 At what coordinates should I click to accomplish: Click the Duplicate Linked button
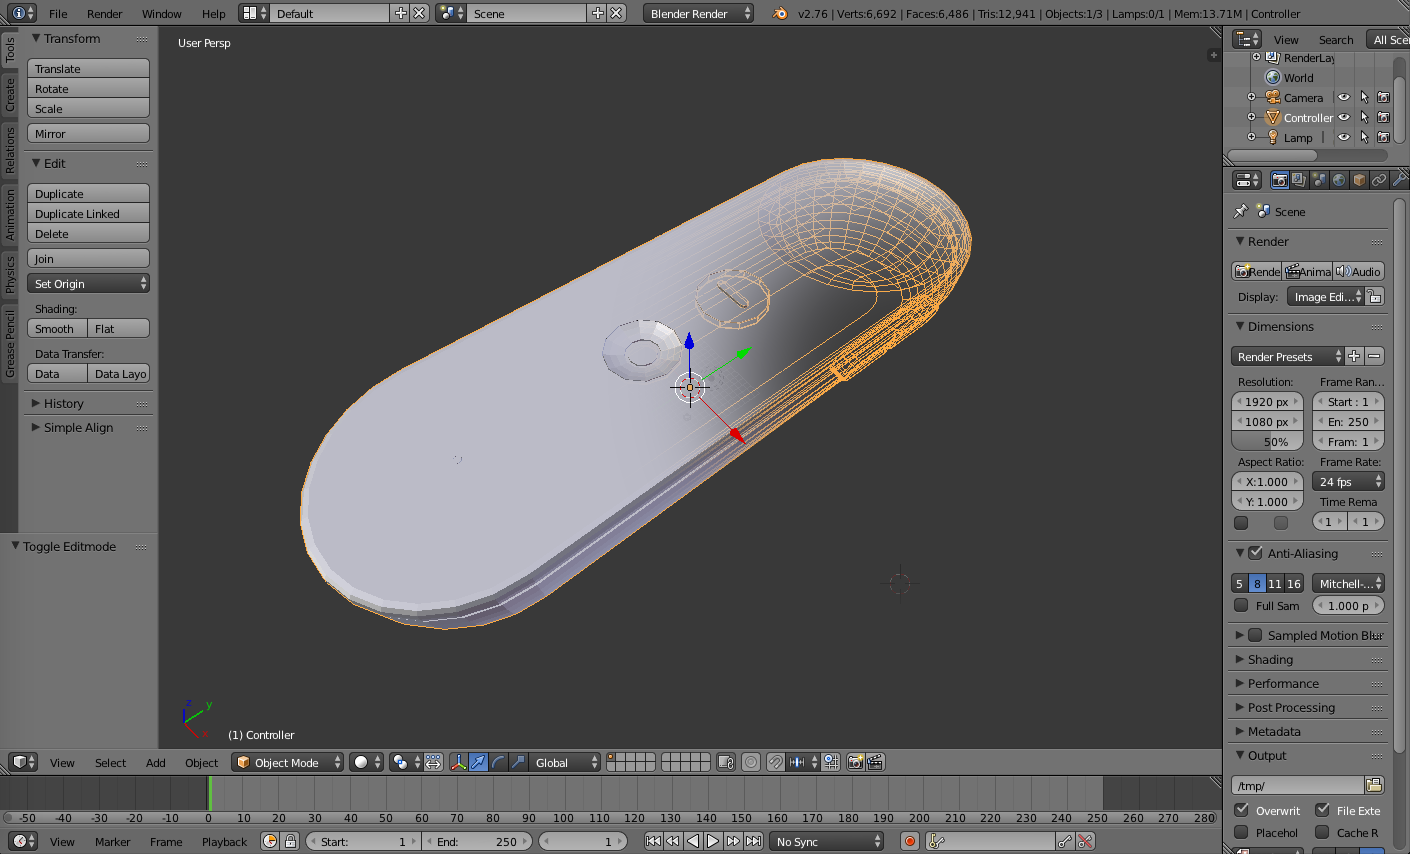click(88, 214)
